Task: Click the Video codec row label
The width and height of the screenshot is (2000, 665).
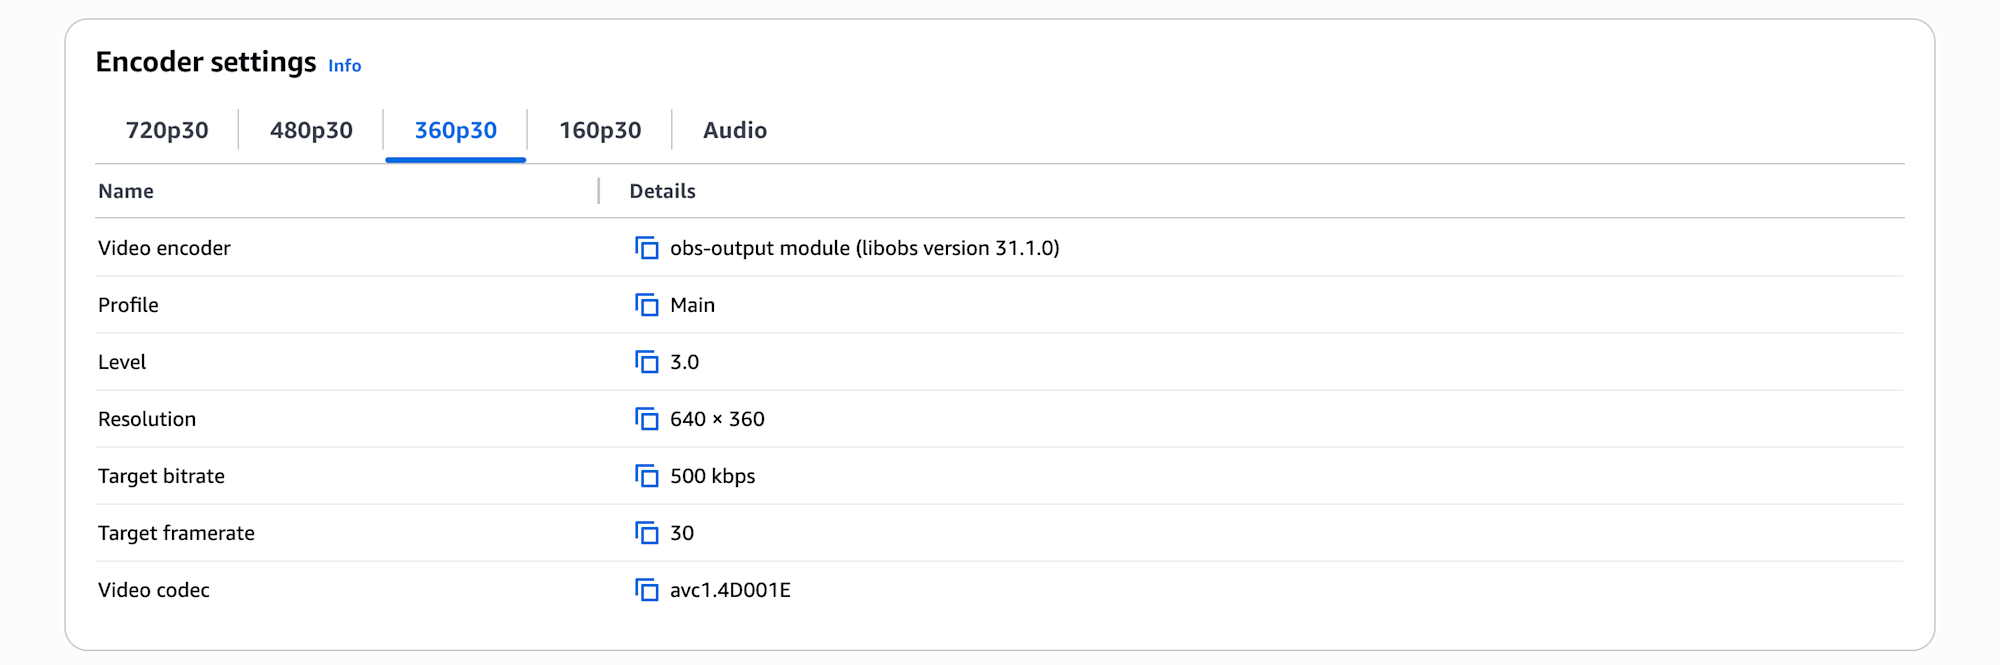Action: (154, 590)
